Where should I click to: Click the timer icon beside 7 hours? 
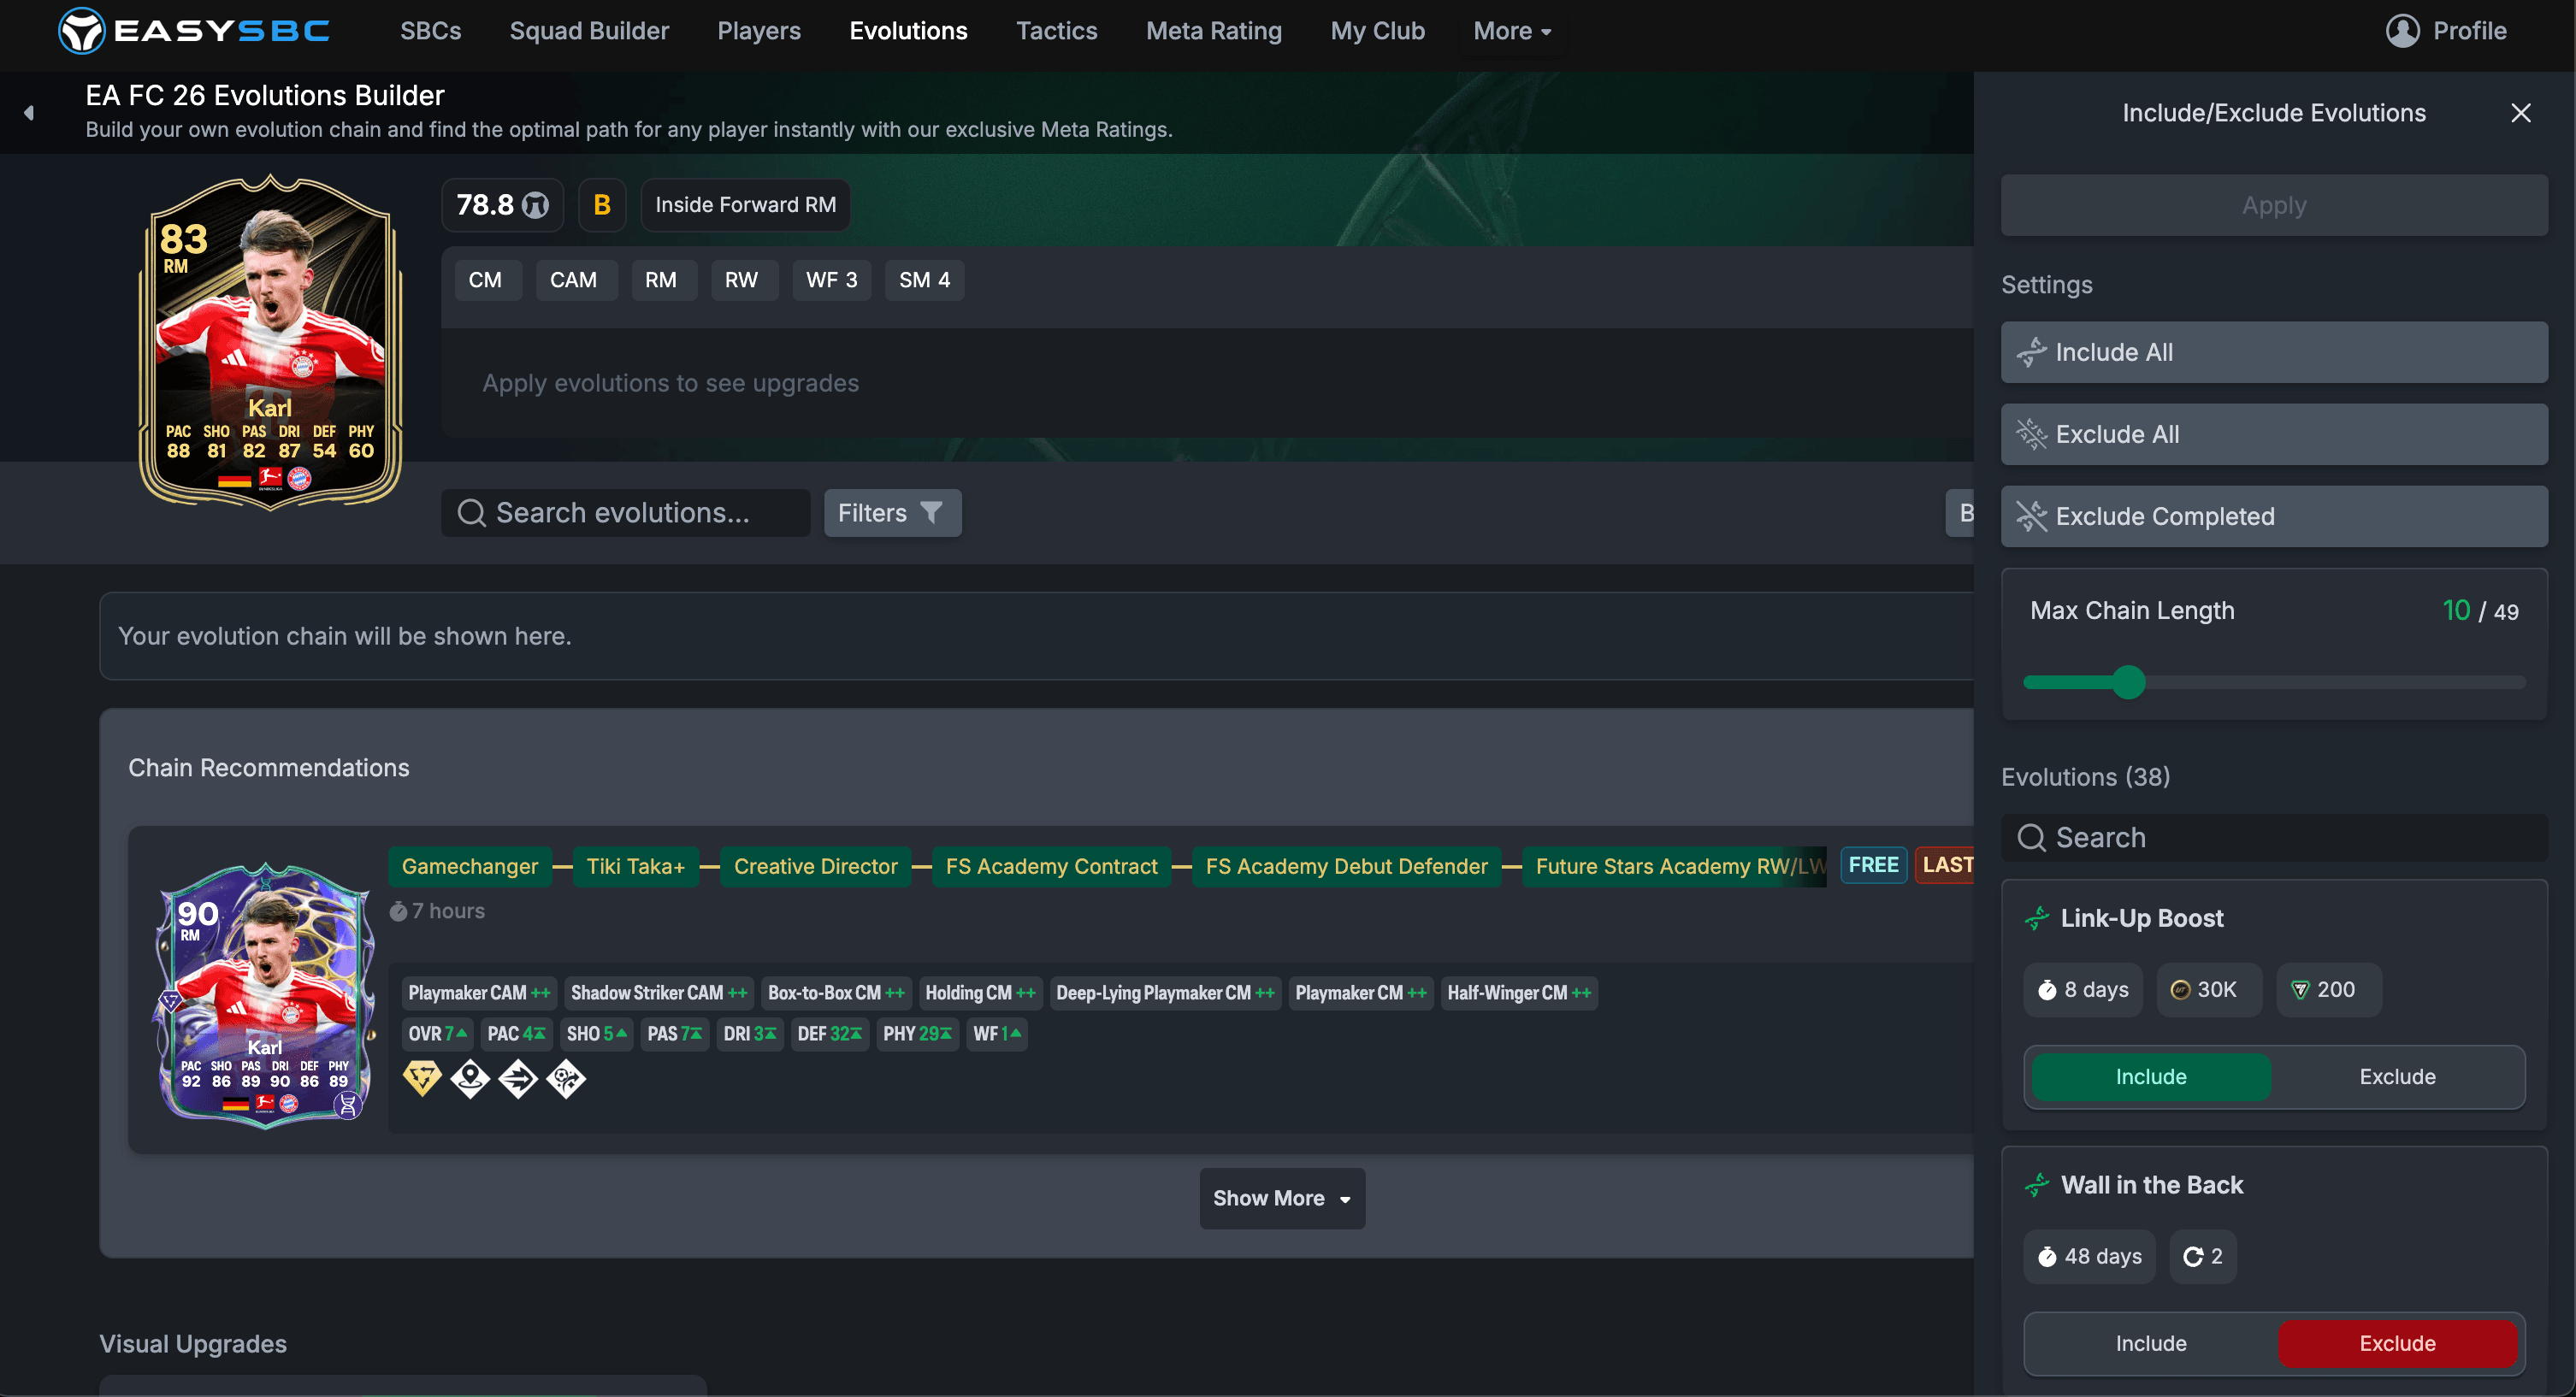(398, 911)
